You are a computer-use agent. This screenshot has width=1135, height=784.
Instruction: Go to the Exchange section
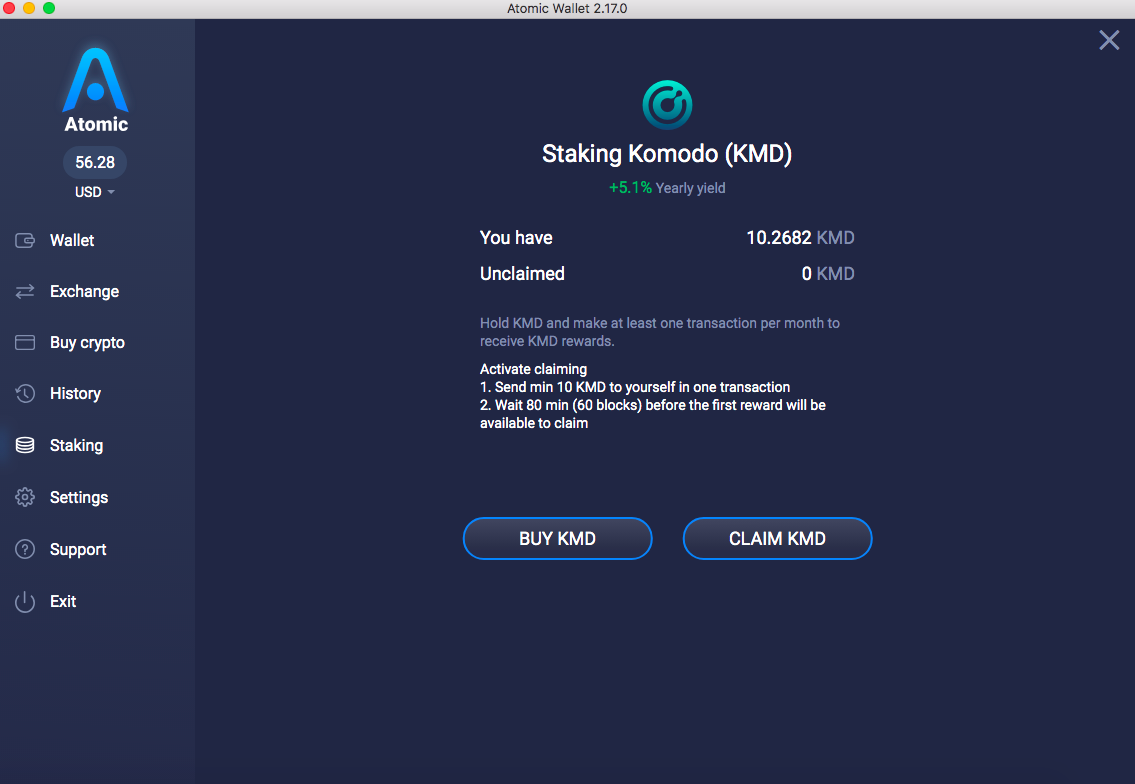pyautogui.click(x=84, y=292)
